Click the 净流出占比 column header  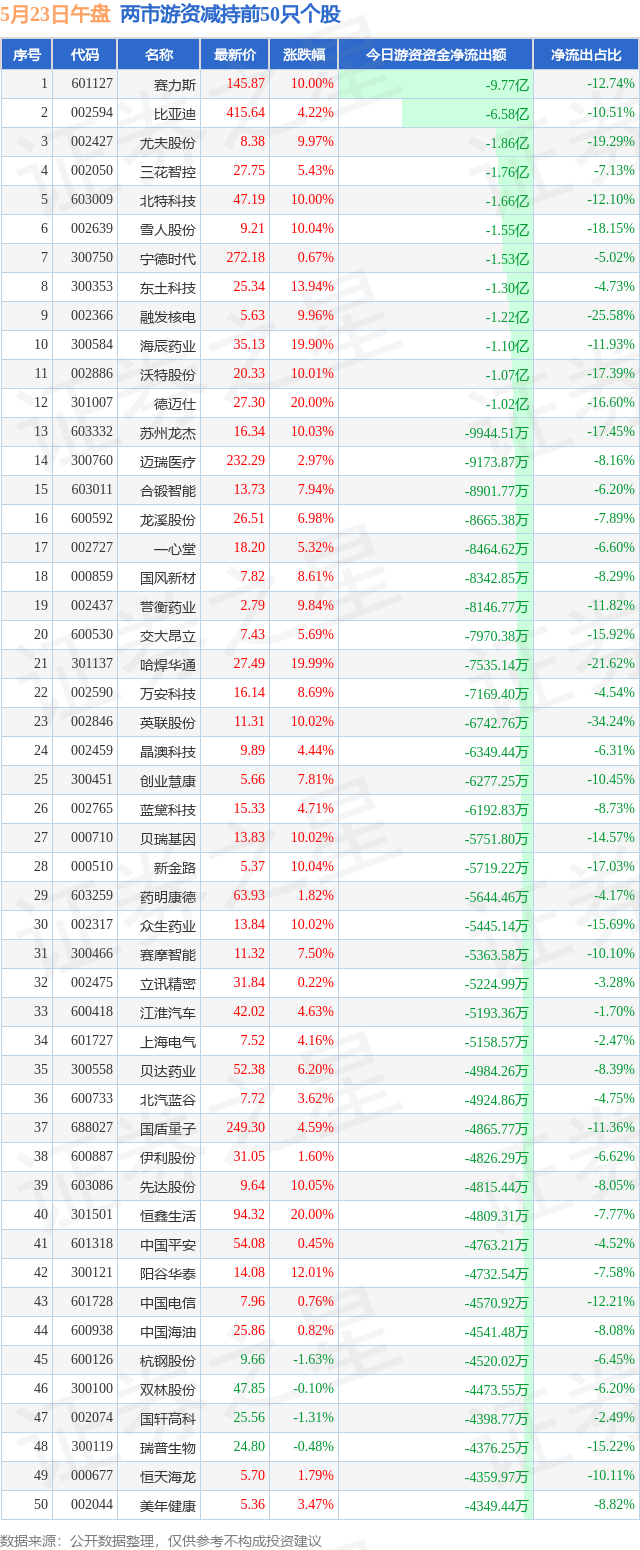point(587,55)
